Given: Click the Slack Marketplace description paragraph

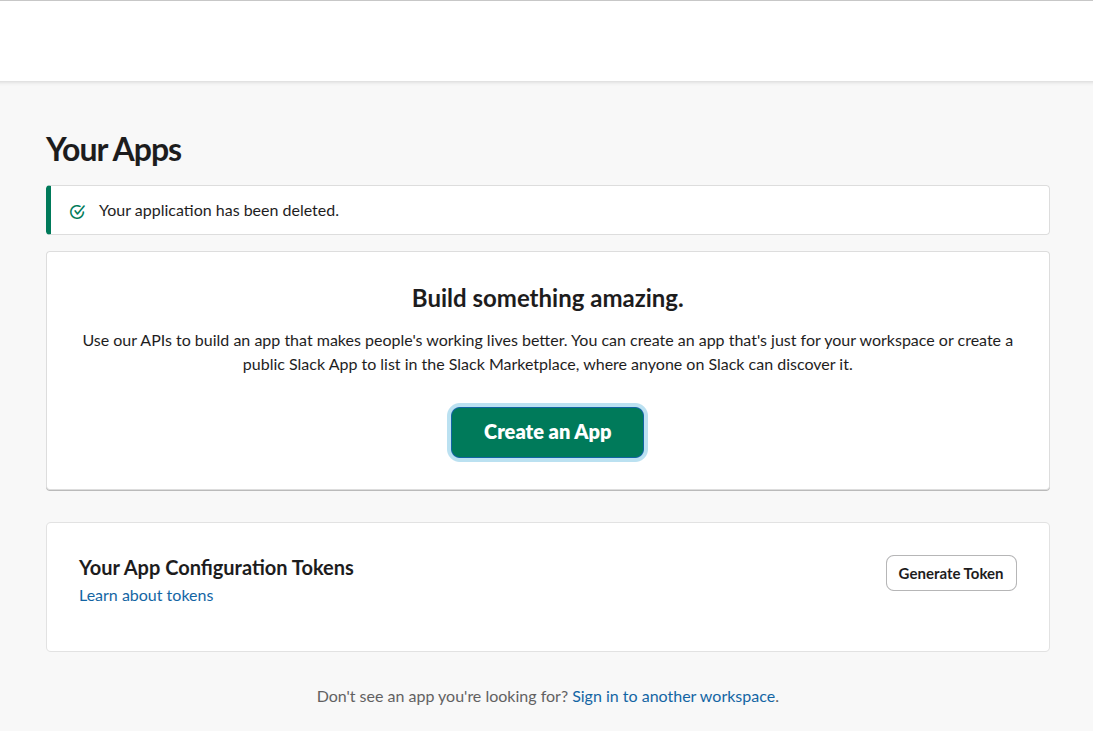Looking at the screenshot, I should tap(547, 352).
